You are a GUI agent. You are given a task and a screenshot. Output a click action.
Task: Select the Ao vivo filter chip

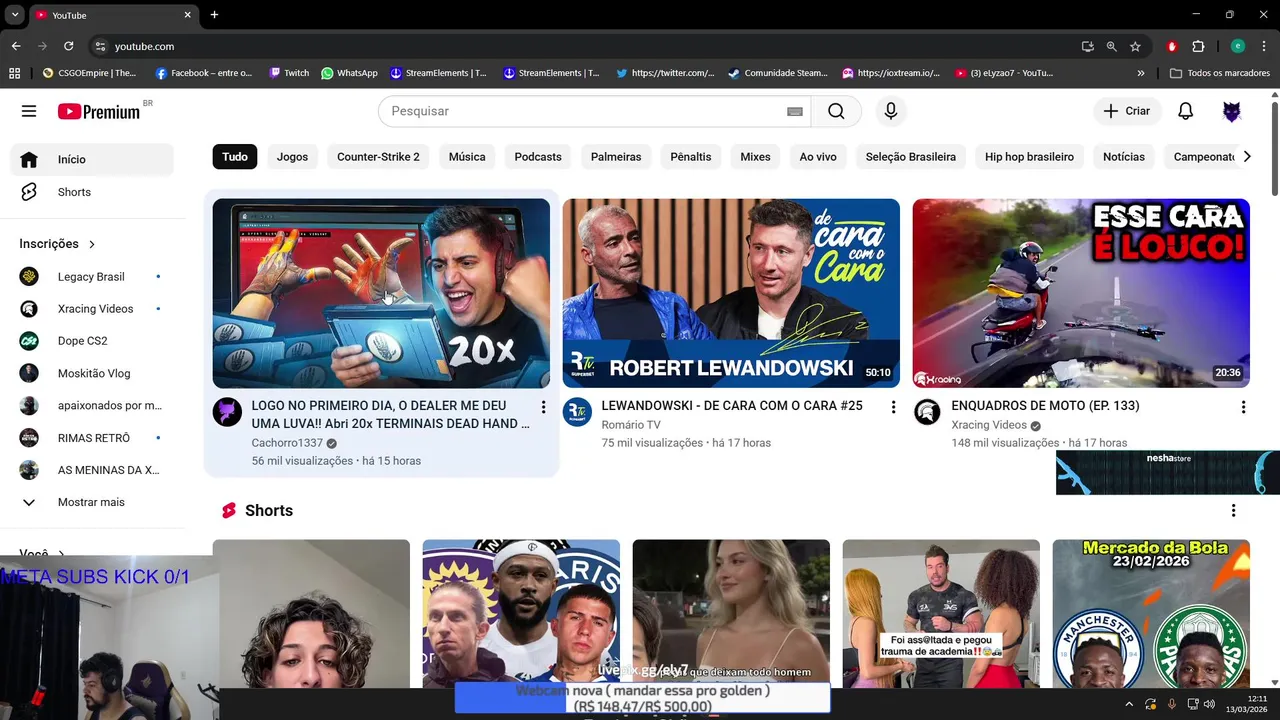(818, 157)
